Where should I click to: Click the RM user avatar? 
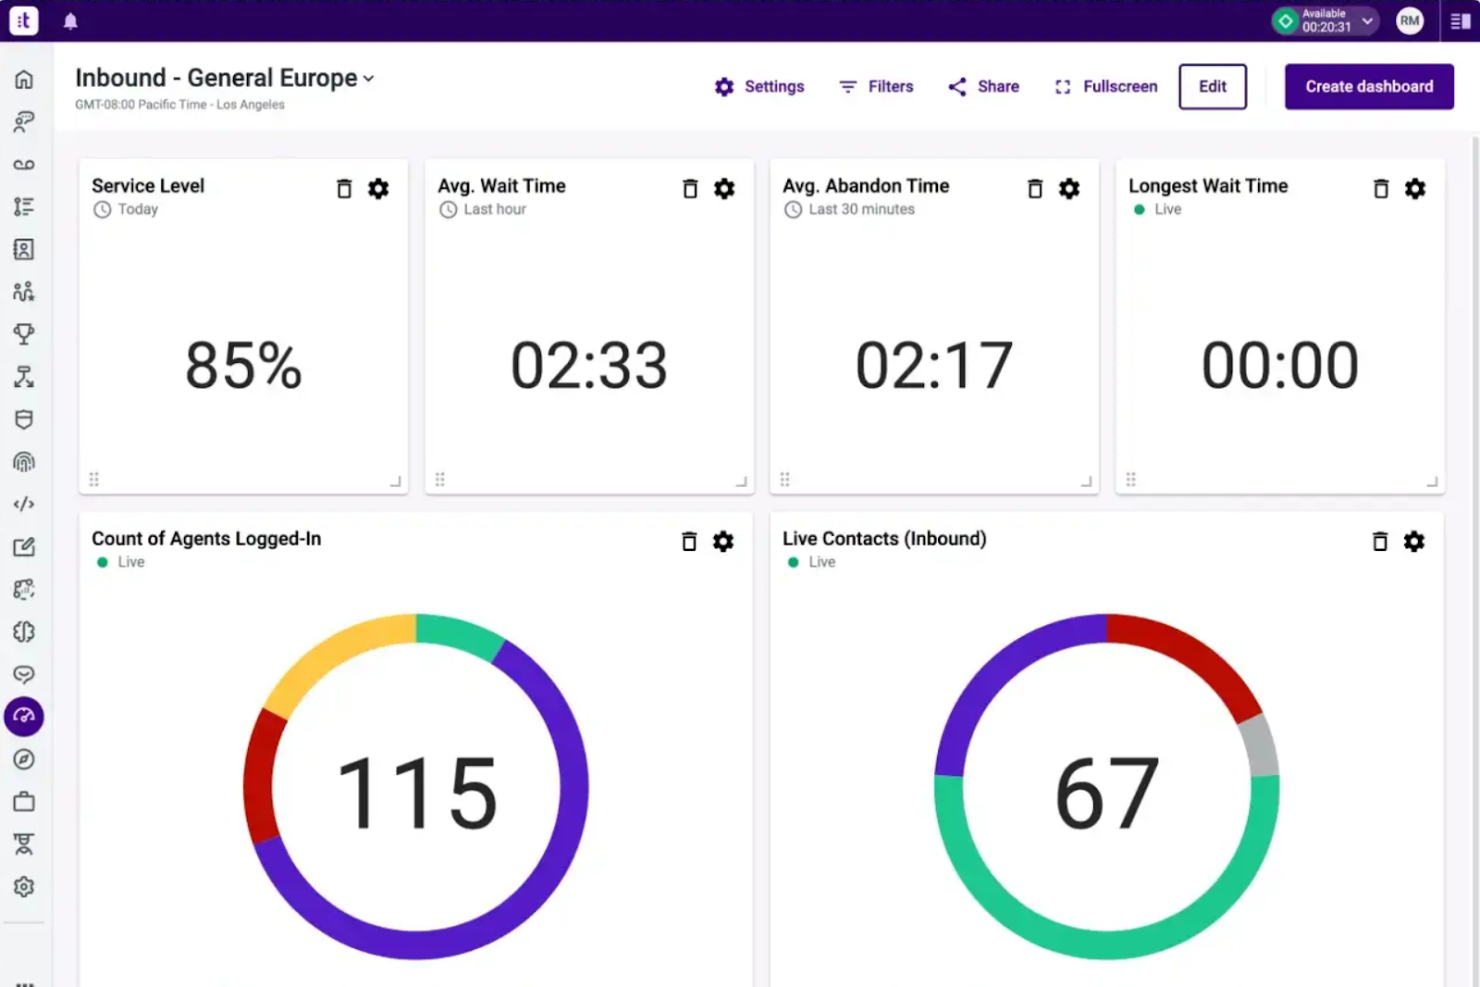(x=1409, y=20)
